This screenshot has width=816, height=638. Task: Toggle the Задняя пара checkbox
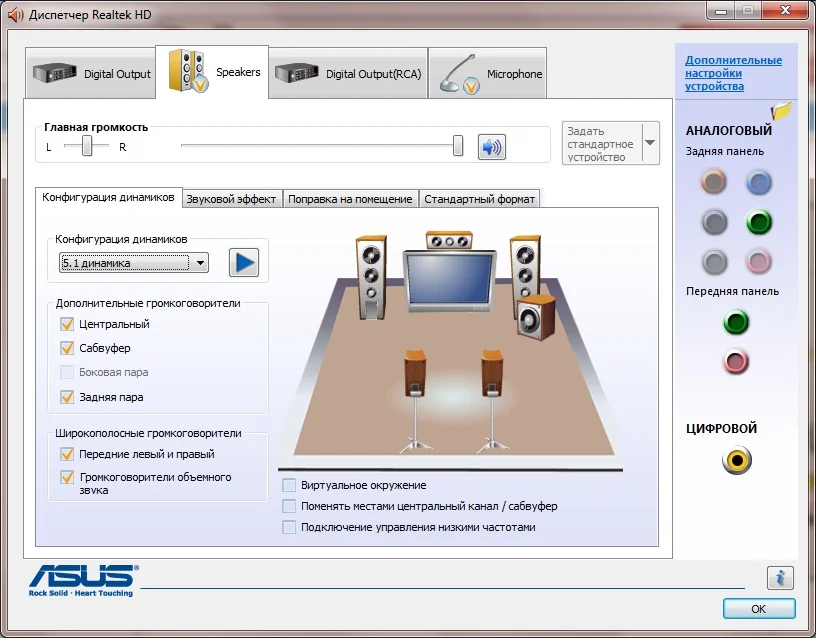point(67,397)
